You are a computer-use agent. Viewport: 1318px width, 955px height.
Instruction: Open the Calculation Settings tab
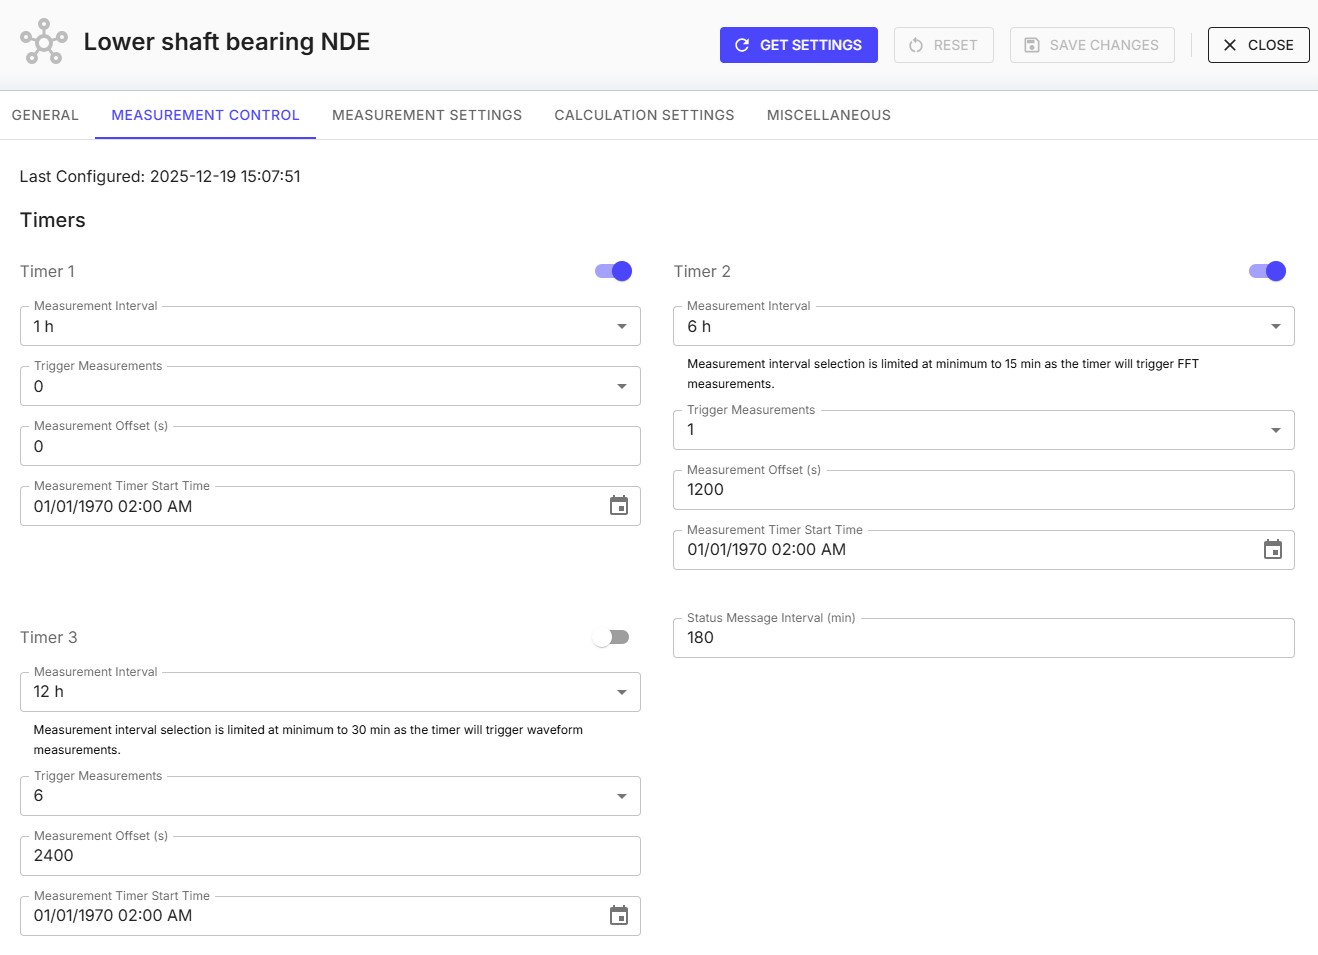644,115
